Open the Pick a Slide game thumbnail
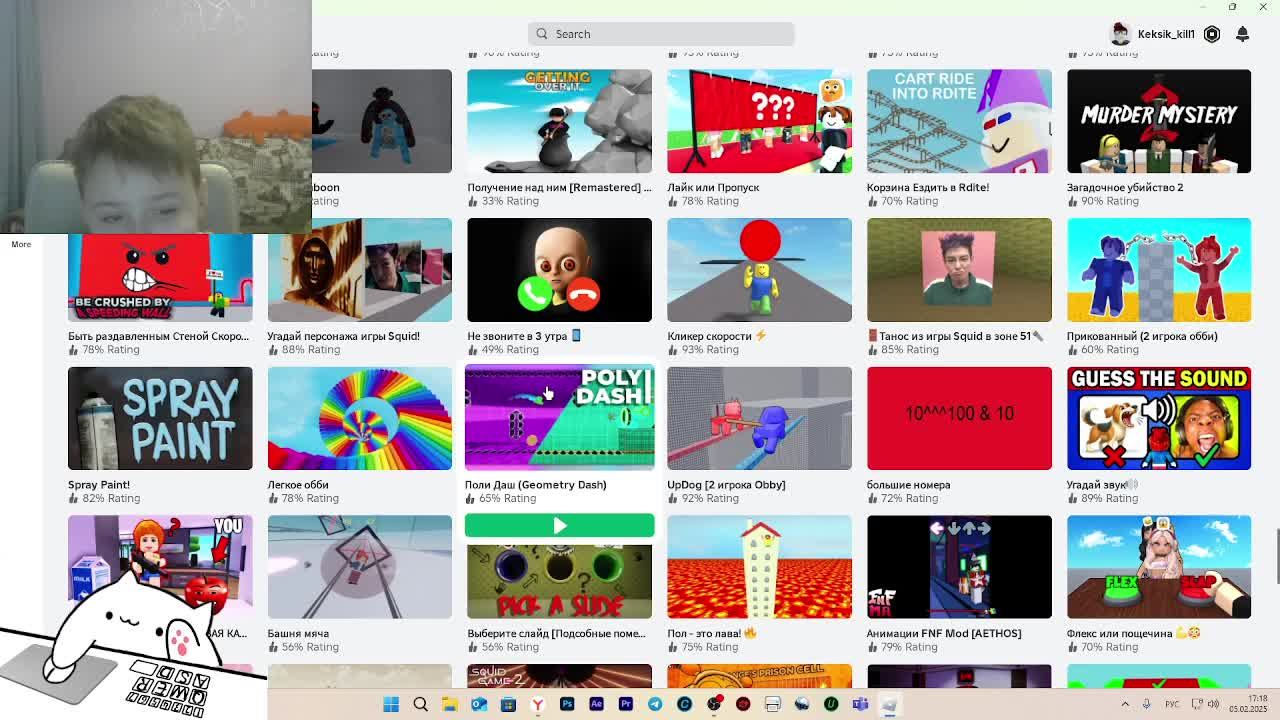The height and width of the screenshot is (720, 1280). 559,580
